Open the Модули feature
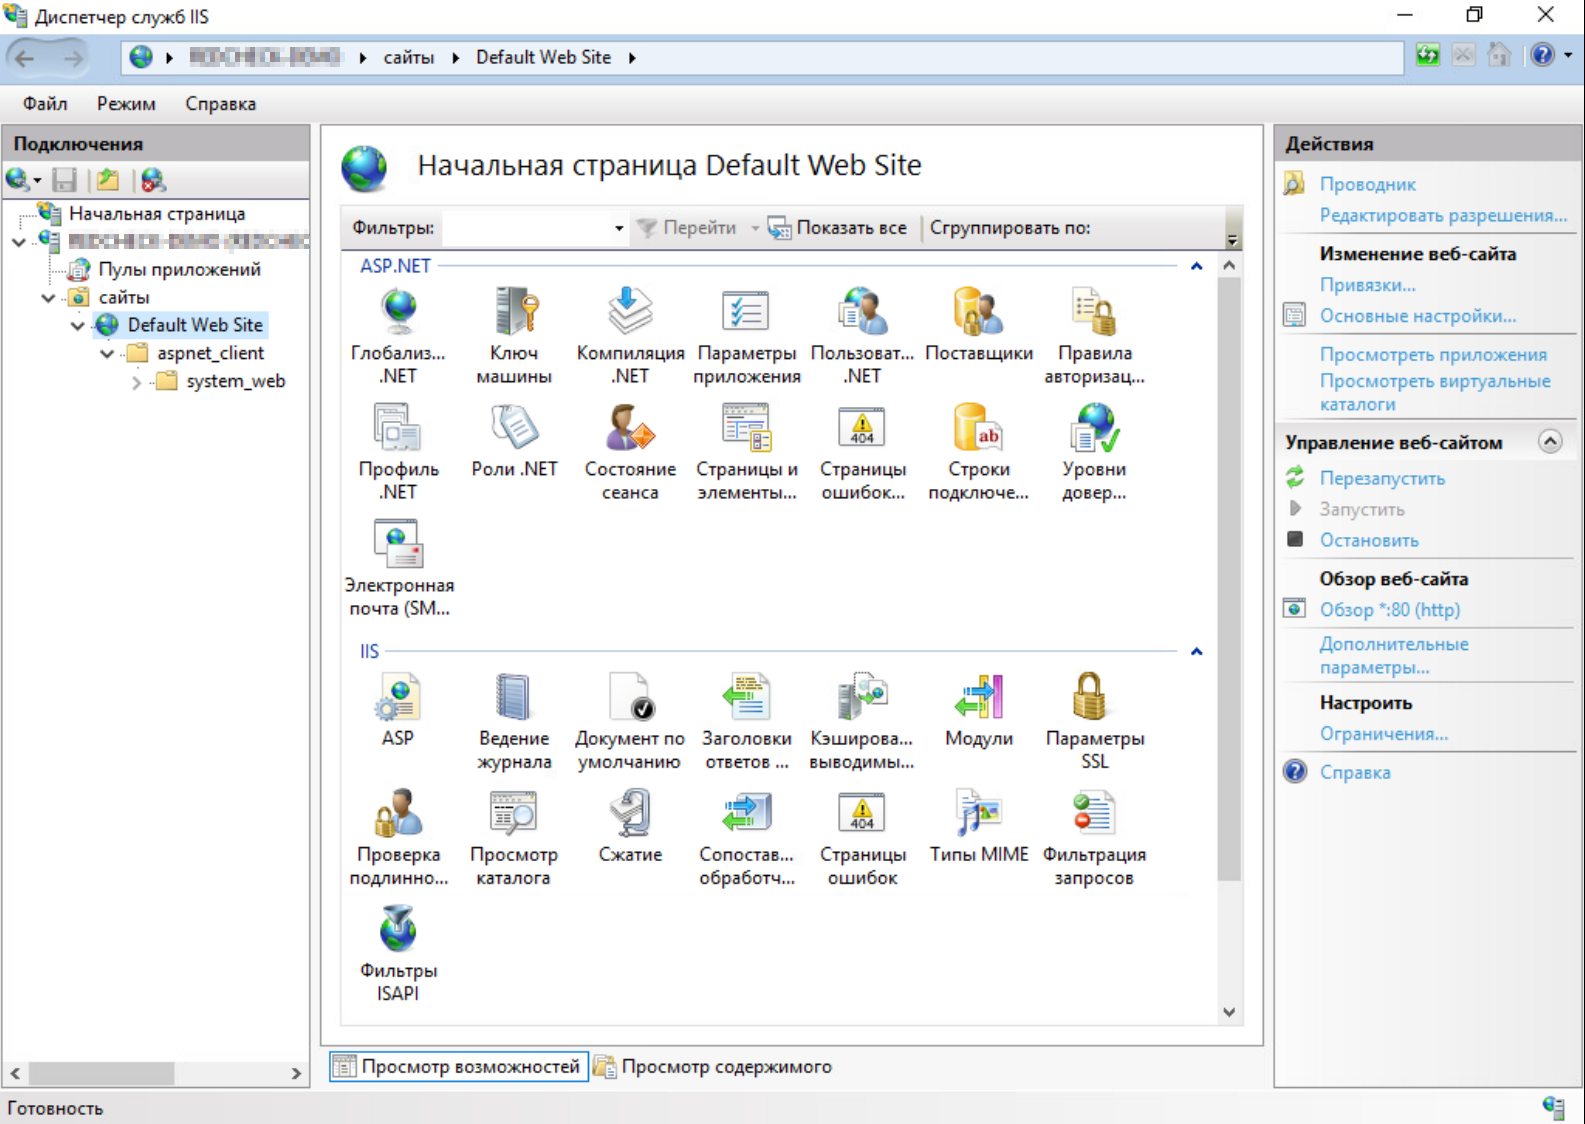The height and width of the screenshot is (1124, 1585). 979,709
